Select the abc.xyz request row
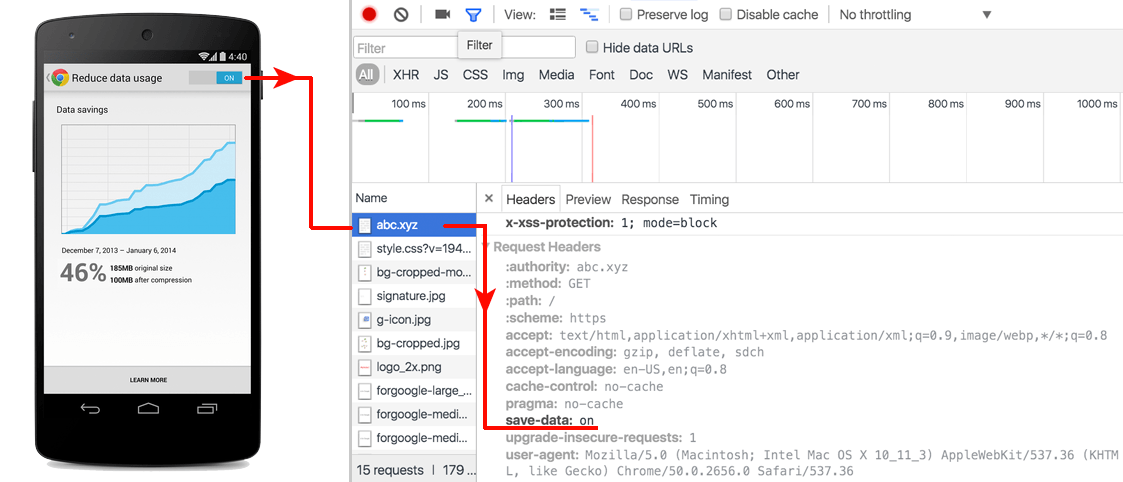This screenshot has height=482, width=1123. (x=414, y=226)
